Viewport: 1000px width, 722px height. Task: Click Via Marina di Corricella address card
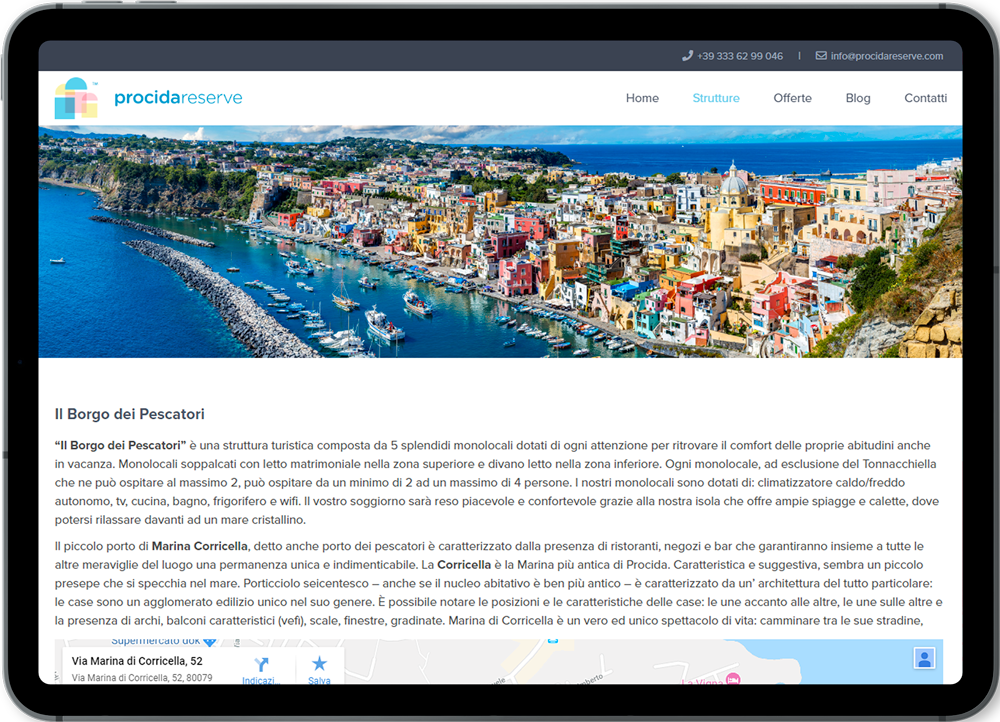(x=137, y=662)
